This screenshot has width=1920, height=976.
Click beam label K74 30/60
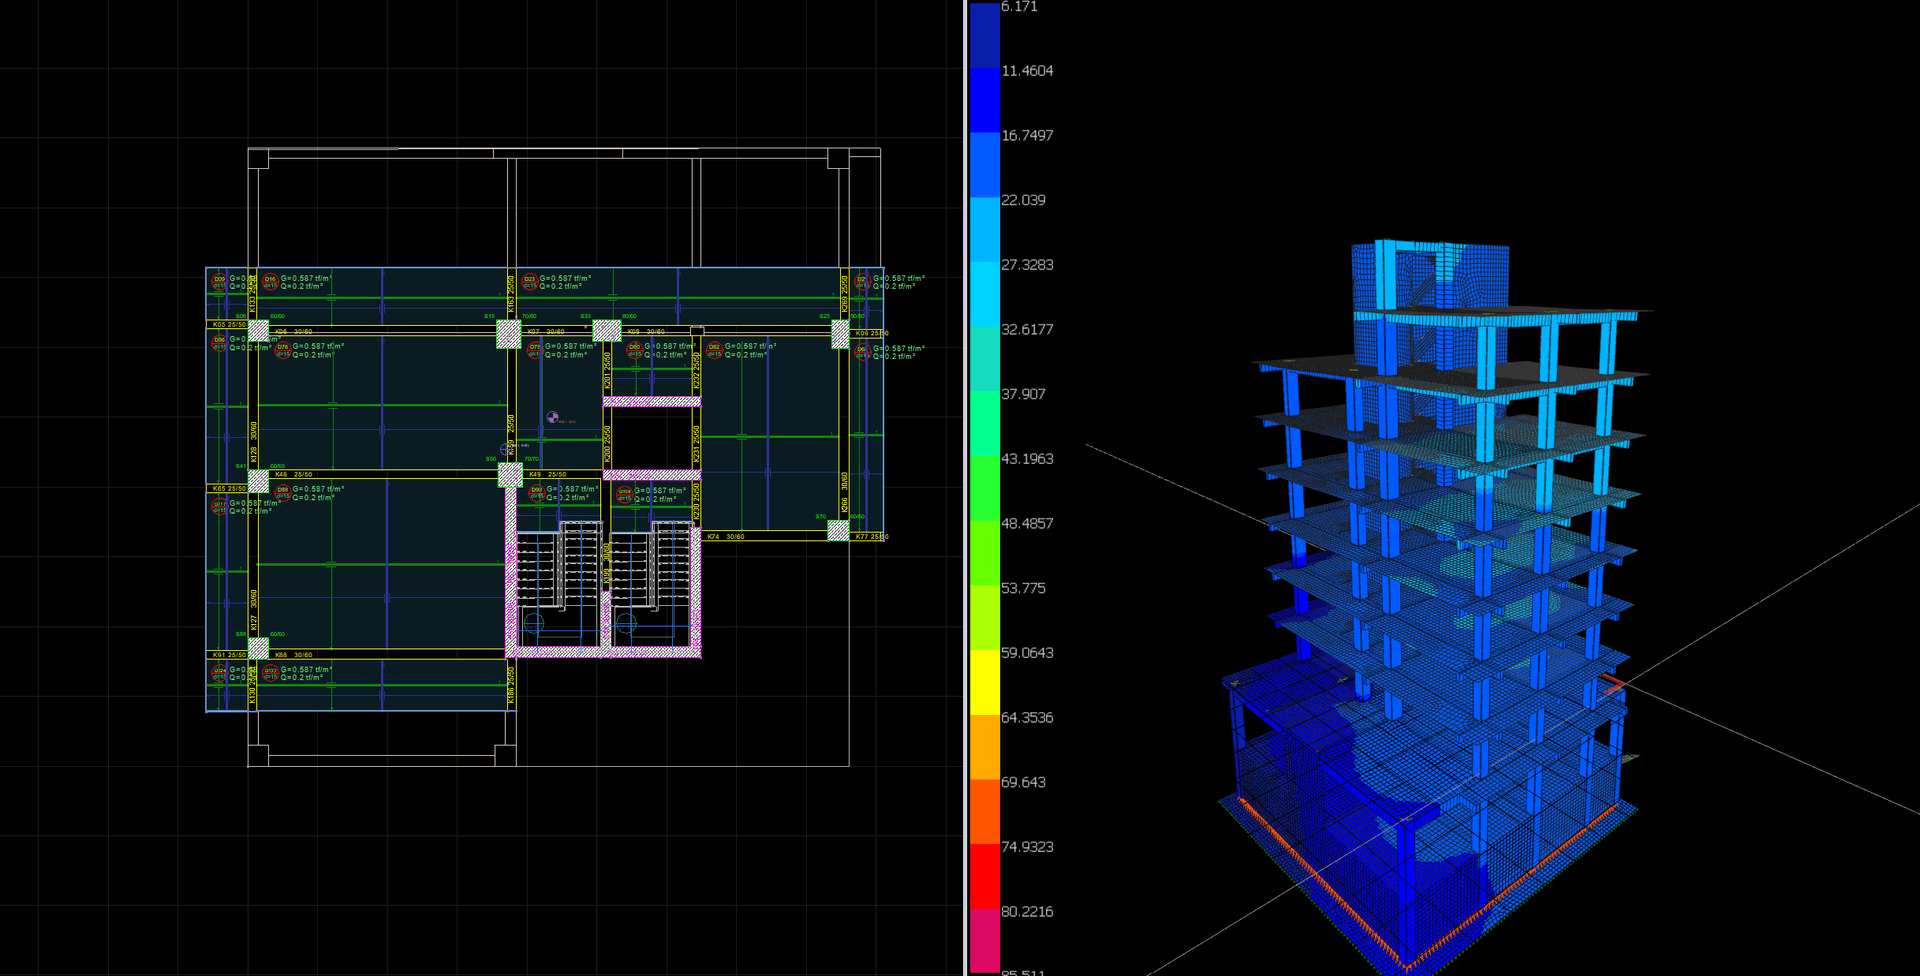coord(726,537)
